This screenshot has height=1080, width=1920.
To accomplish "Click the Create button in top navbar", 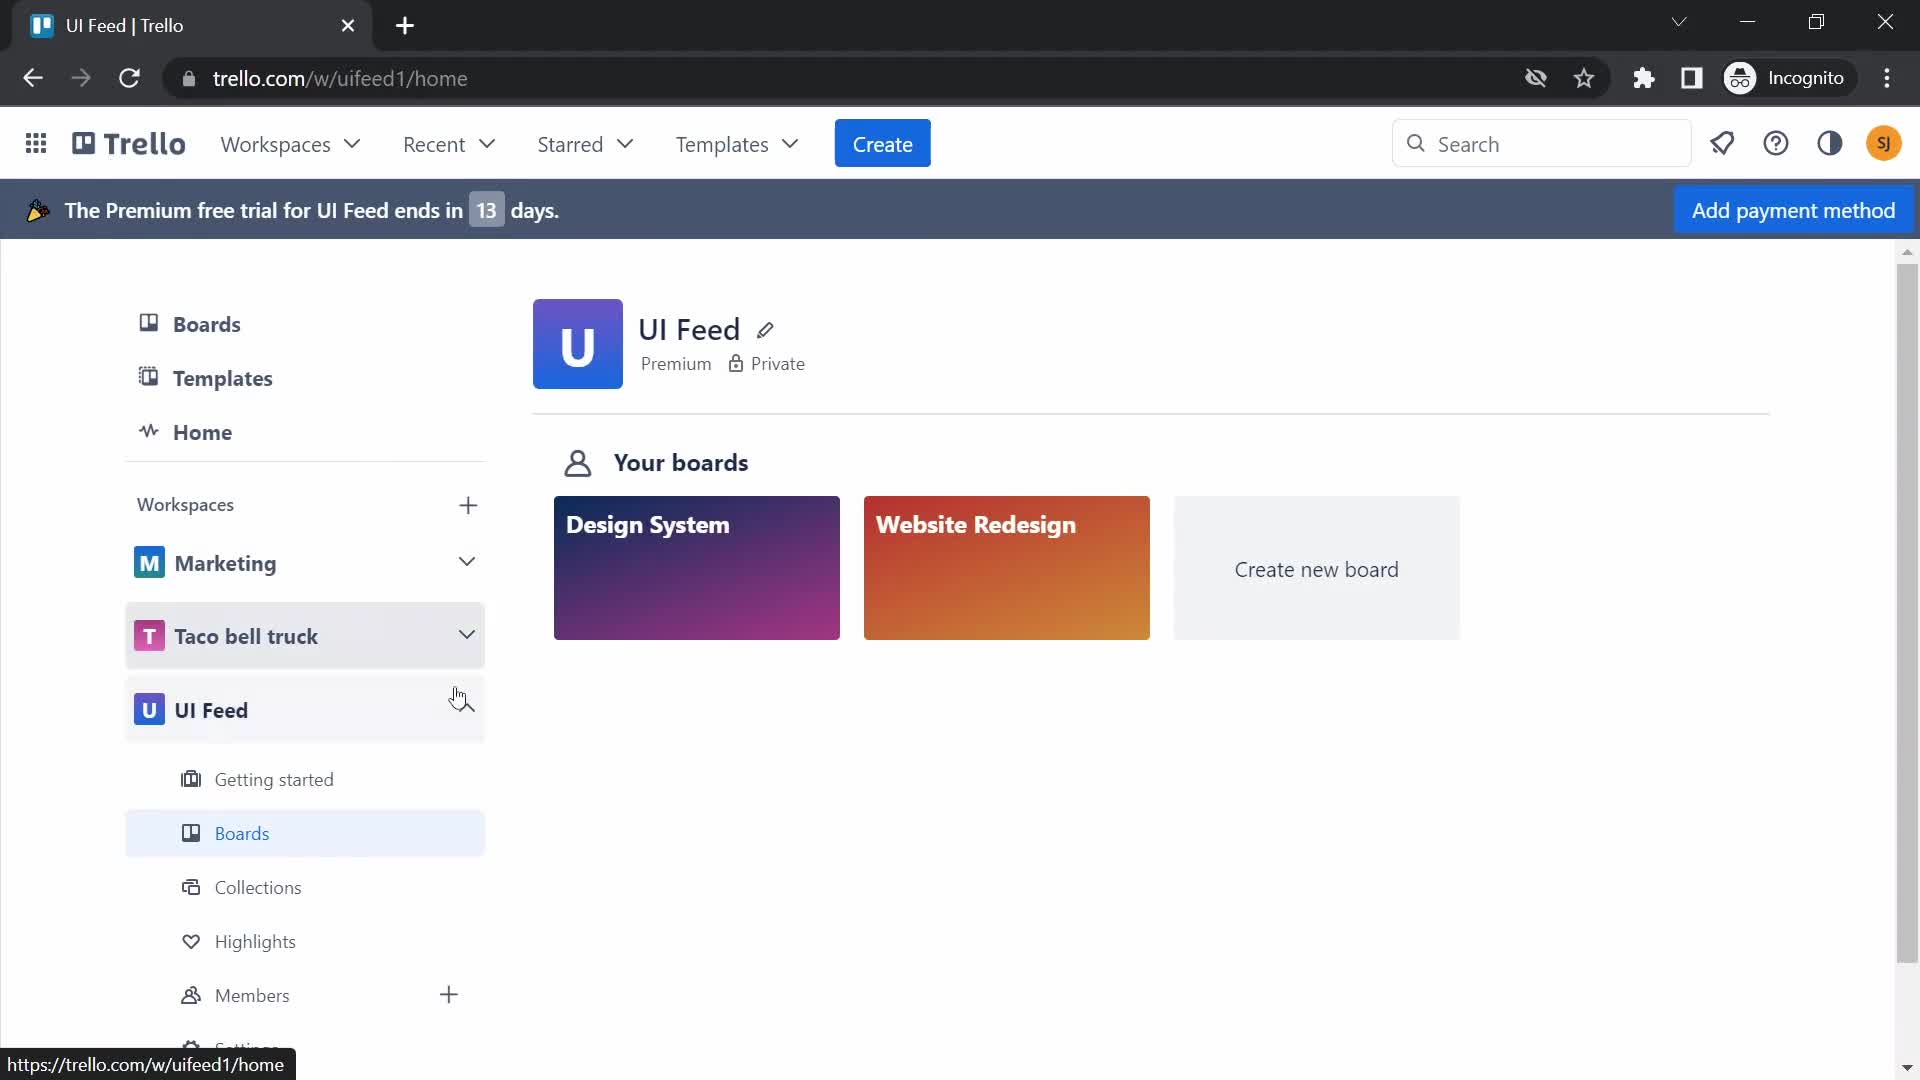I will (882, 144).
